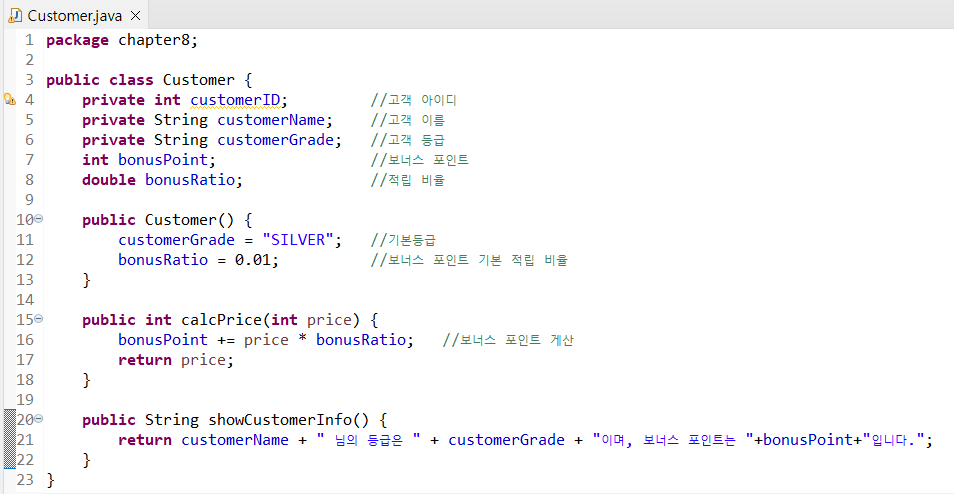Click the return keyword on line 17
954x494 pixels.
pos(144,360)
